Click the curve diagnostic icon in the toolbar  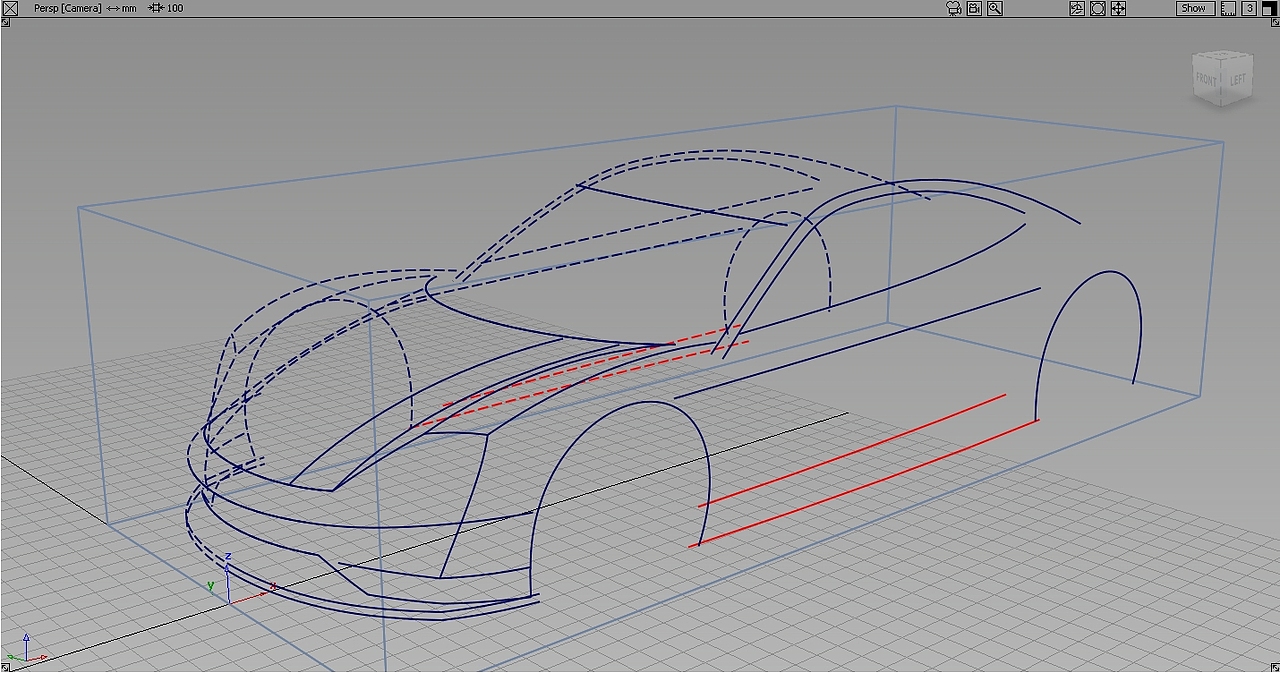click(1078, 8)
